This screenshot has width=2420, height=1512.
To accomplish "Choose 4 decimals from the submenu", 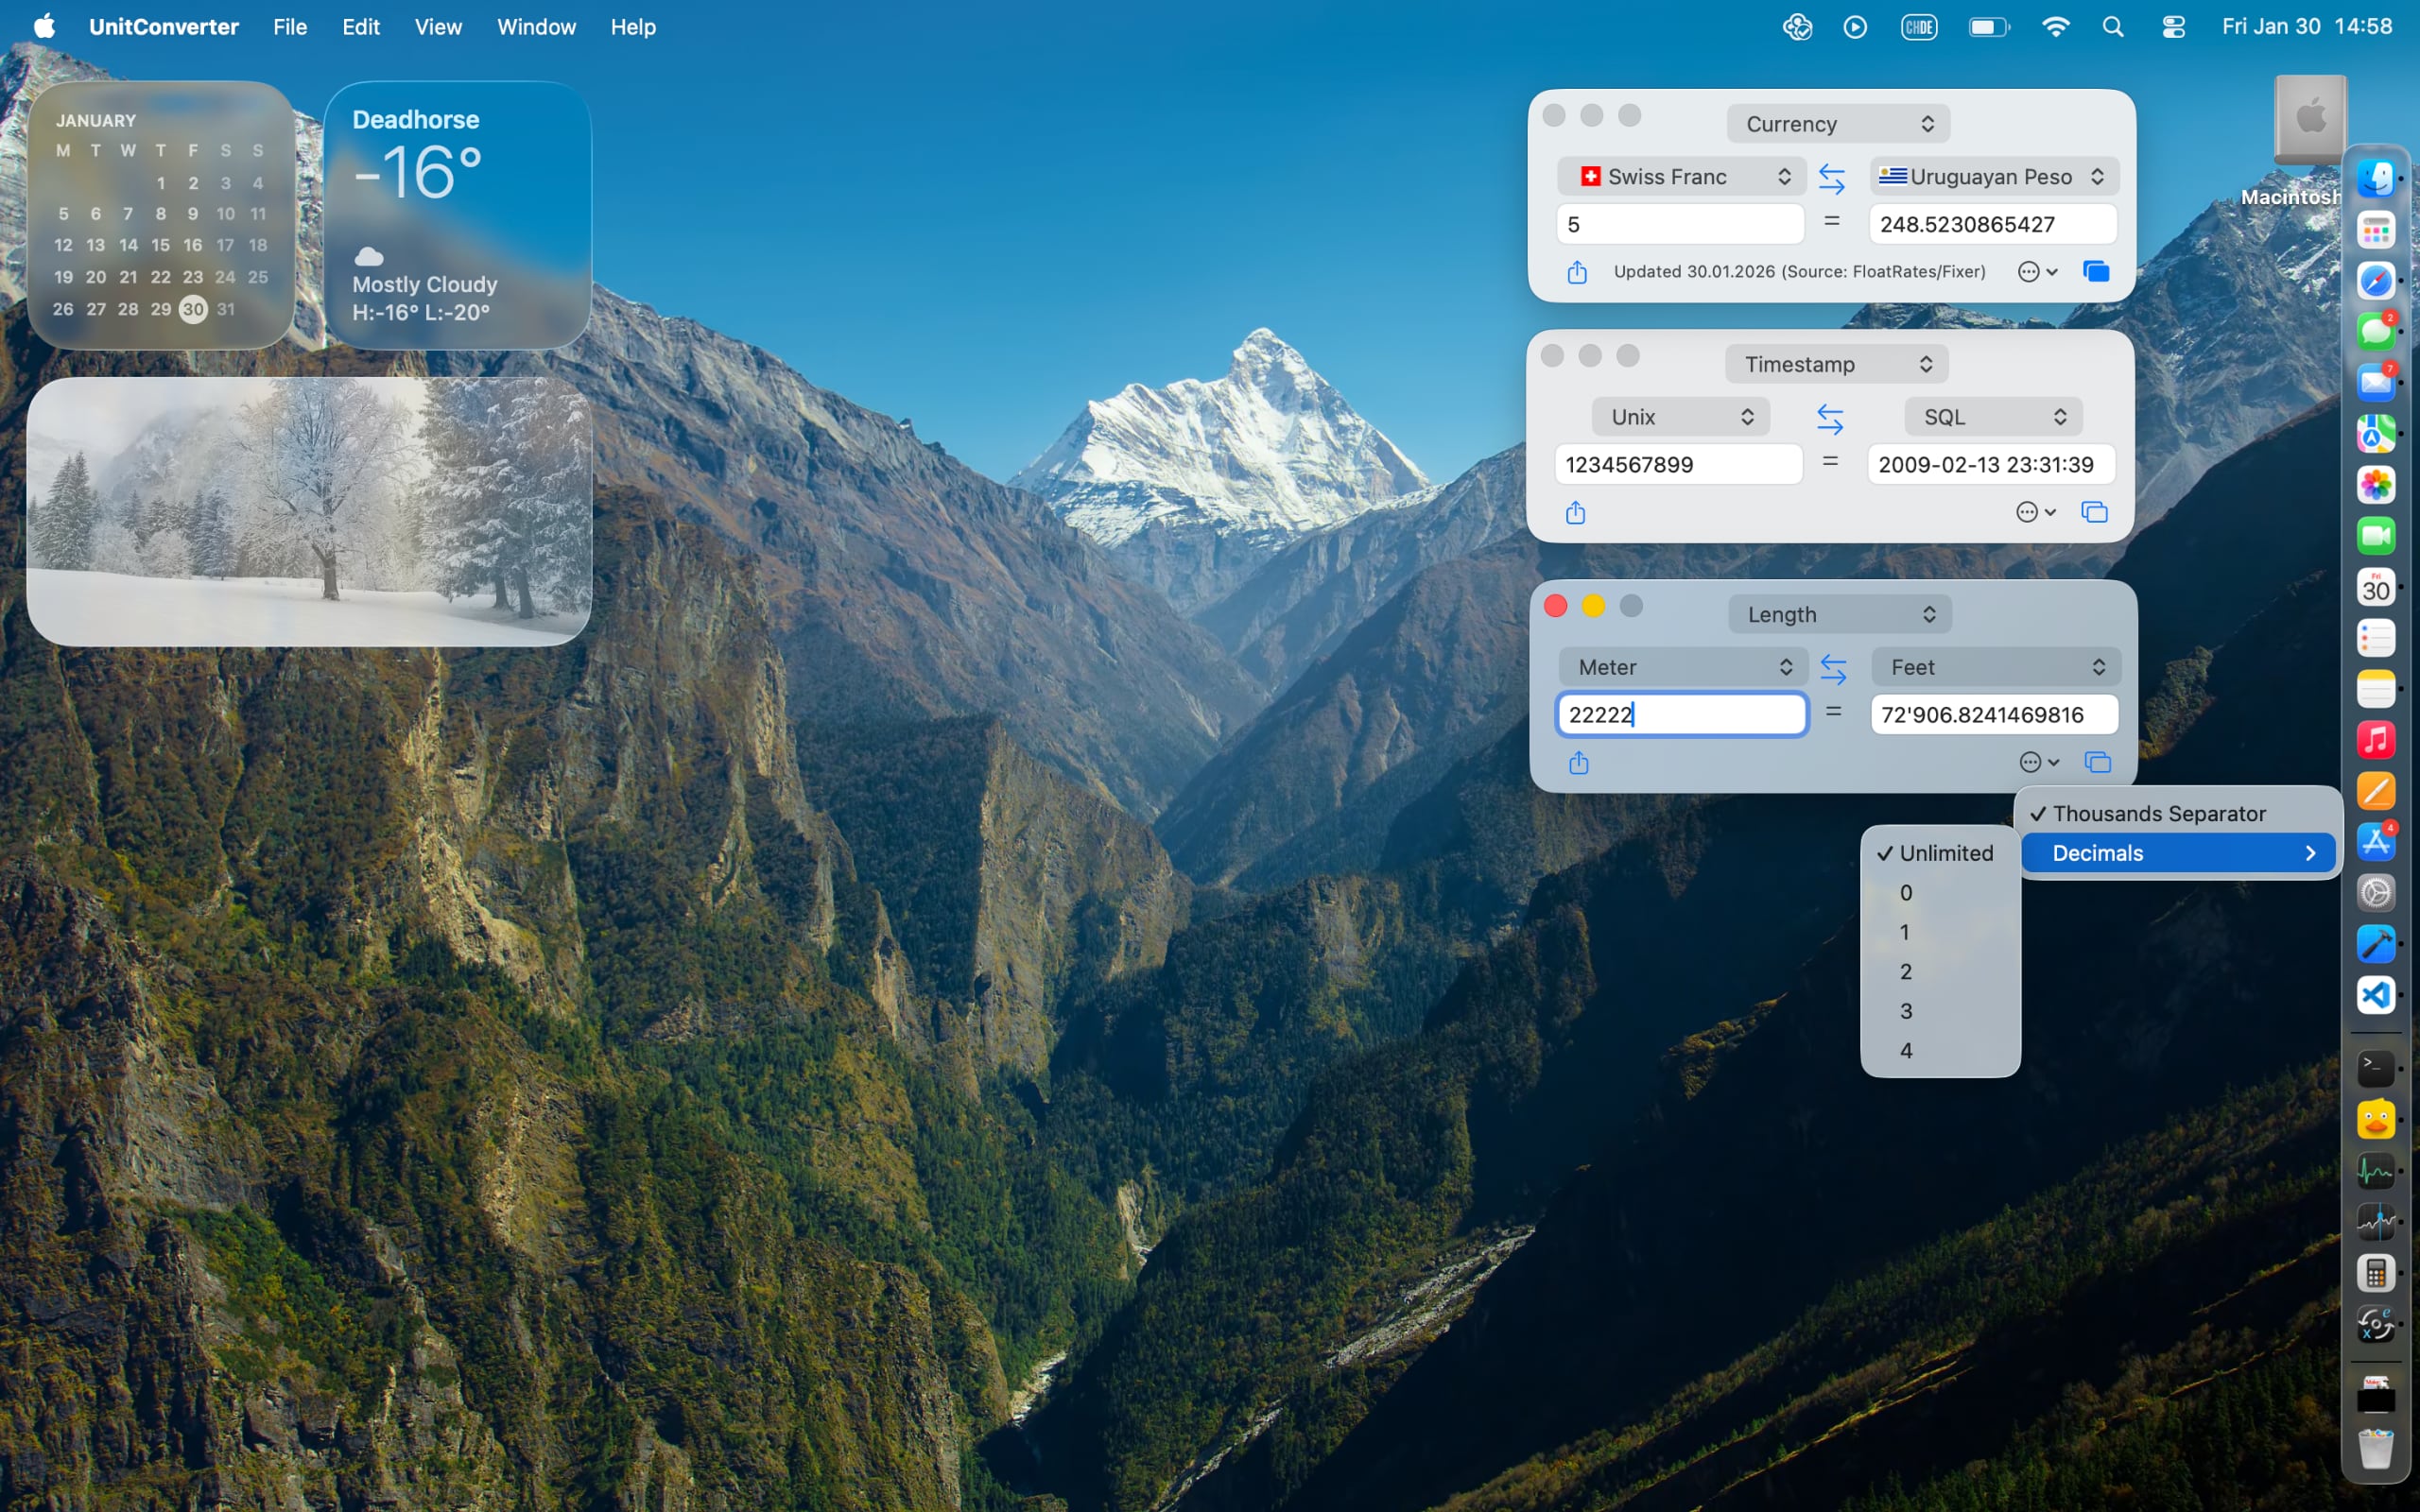I will (1905, 1051).
